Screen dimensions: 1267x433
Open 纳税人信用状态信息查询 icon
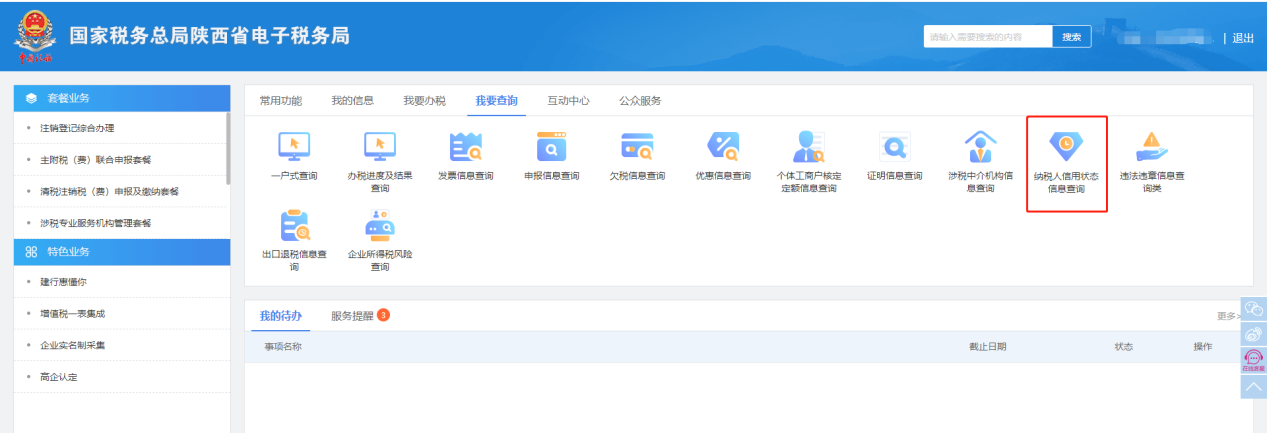click(x=1066, y=147)
